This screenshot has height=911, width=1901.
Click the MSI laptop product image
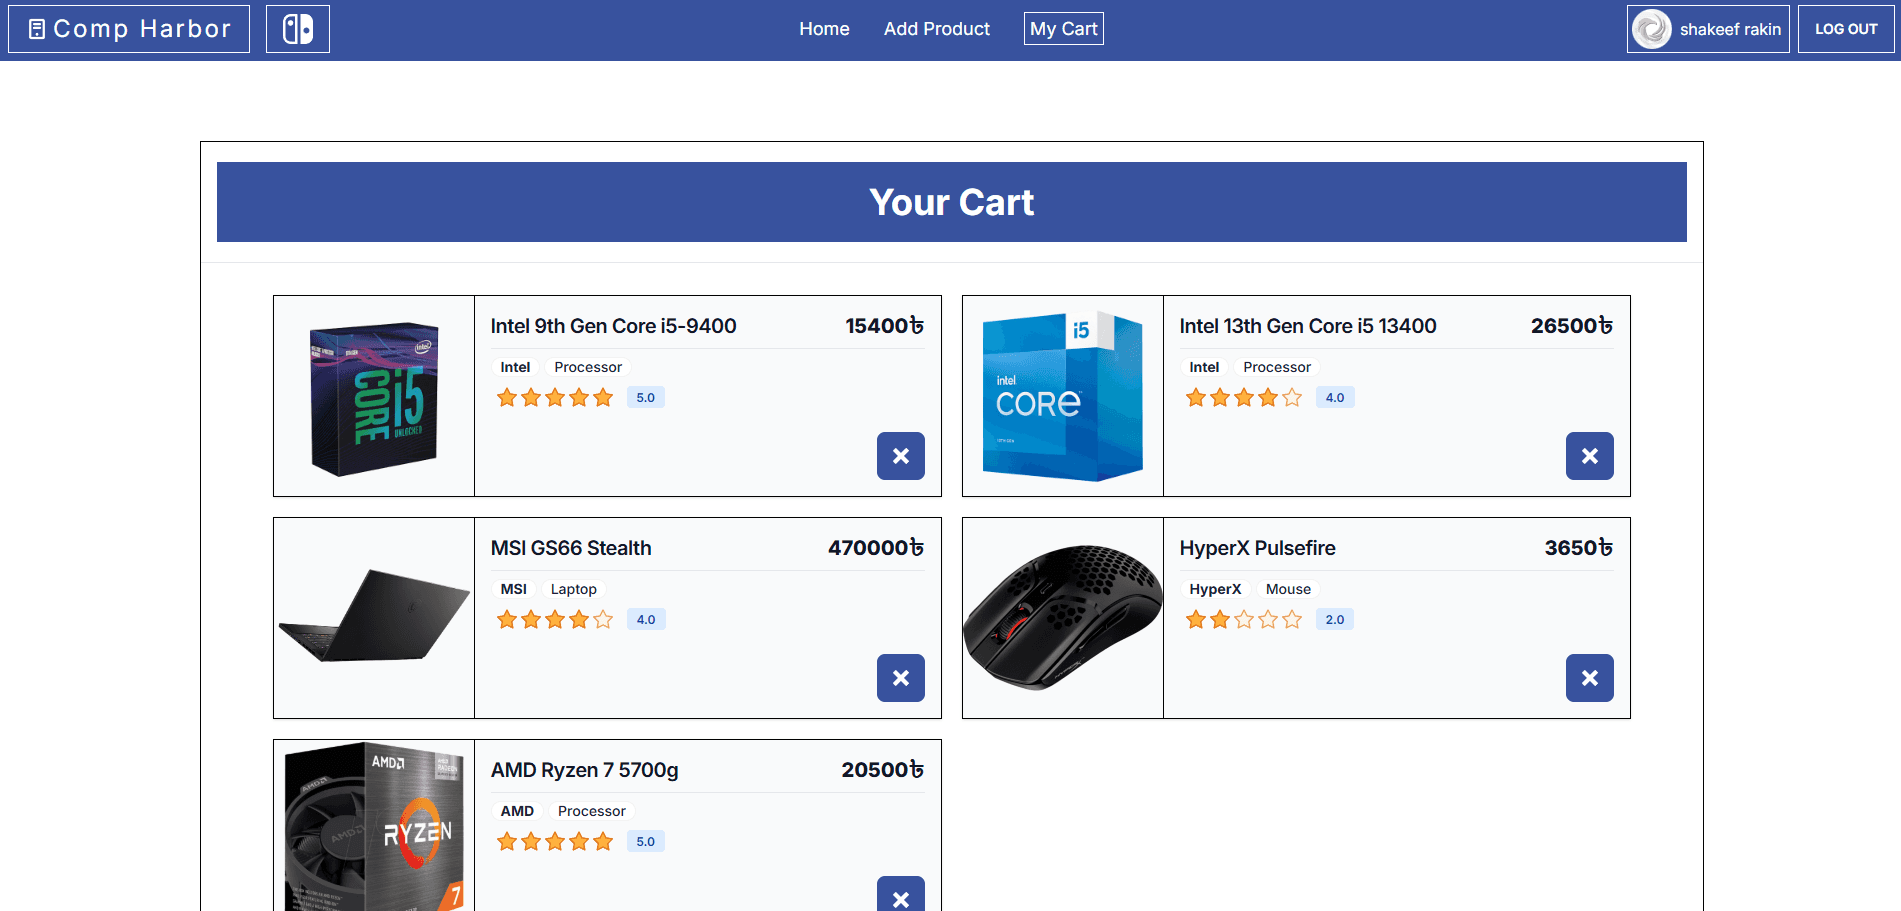click(x=374, y=618)
